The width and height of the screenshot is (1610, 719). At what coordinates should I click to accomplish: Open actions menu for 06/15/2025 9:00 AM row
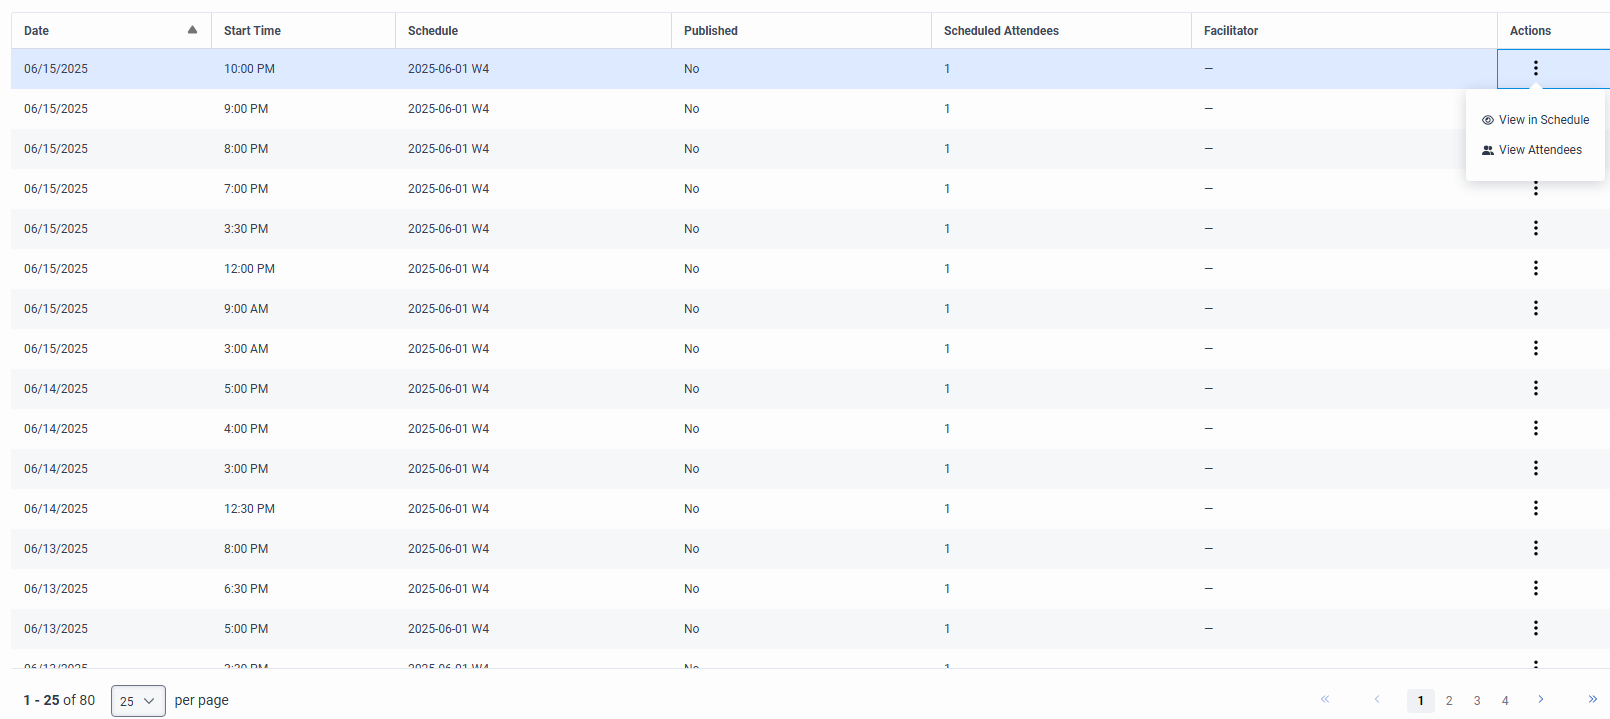click(1535, 309)
